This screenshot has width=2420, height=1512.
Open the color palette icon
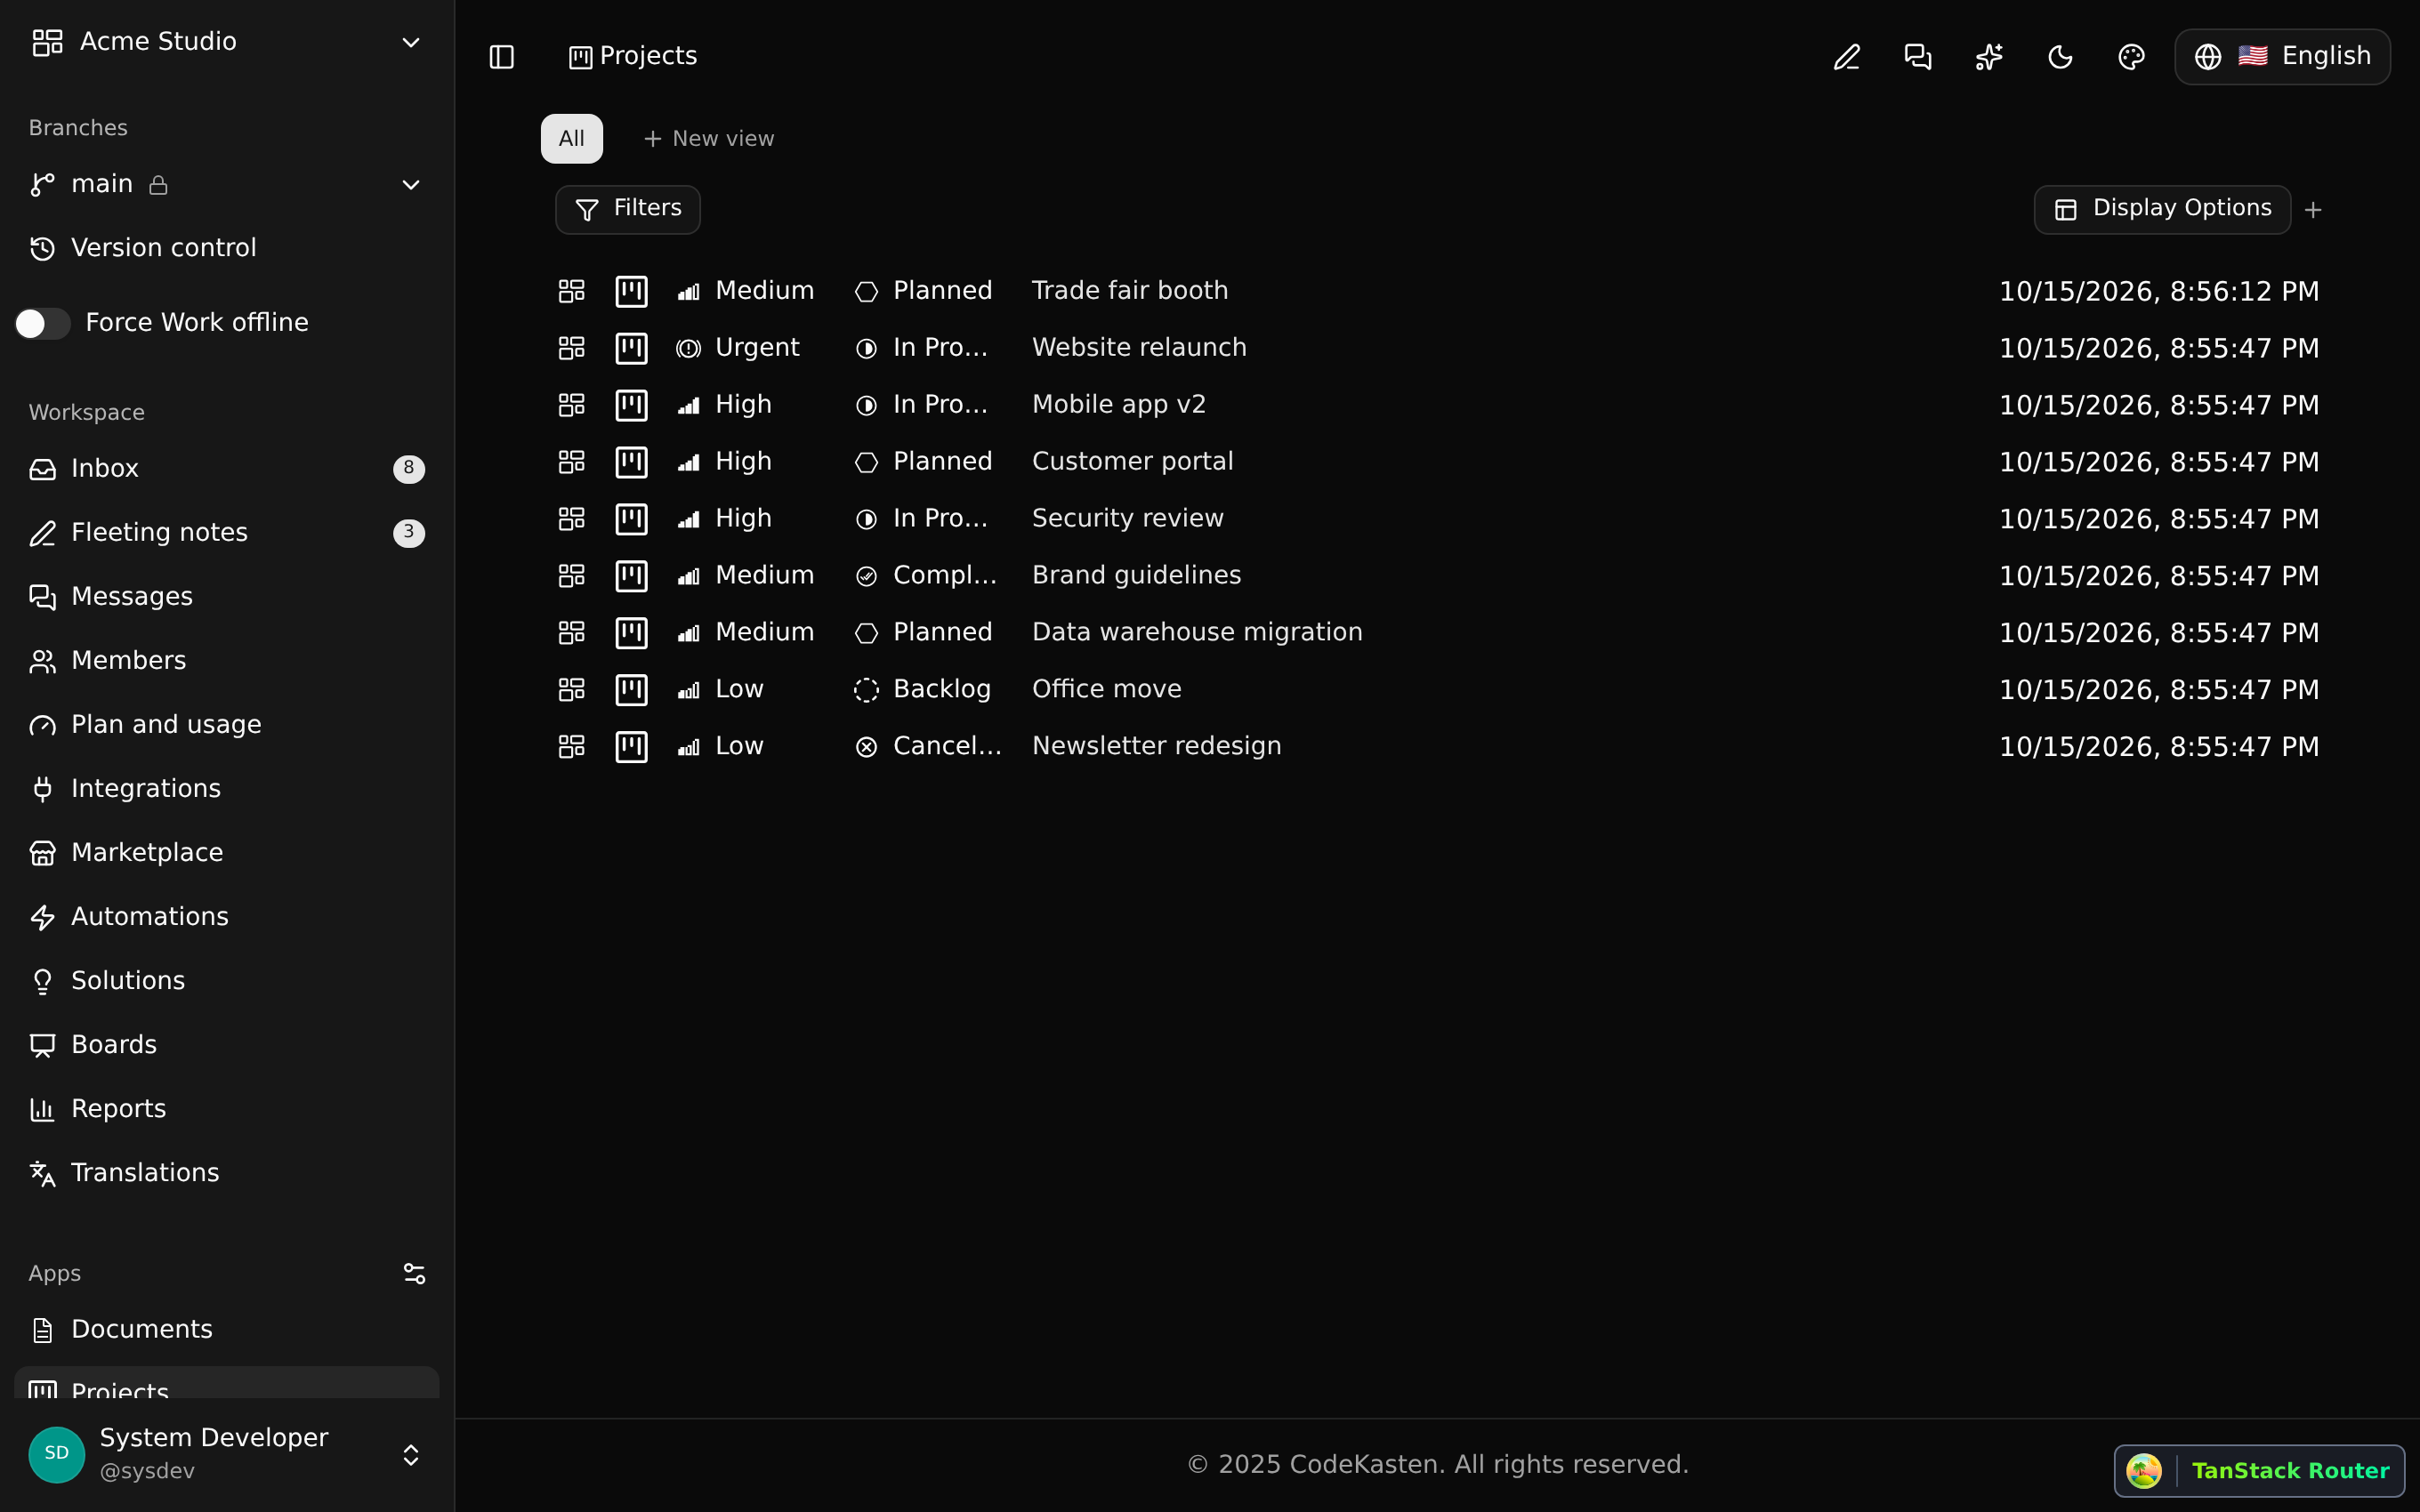click(x=2131, y=57)
